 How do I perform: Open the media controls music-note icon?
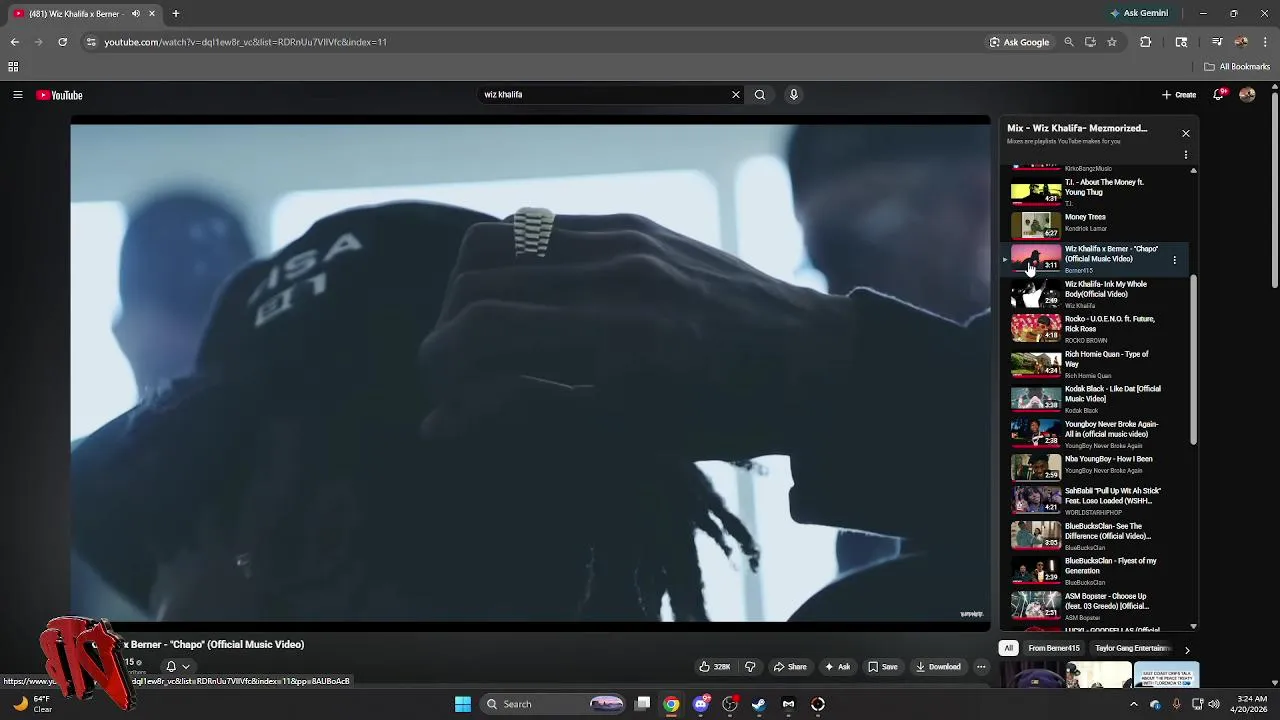(1217, 42)
